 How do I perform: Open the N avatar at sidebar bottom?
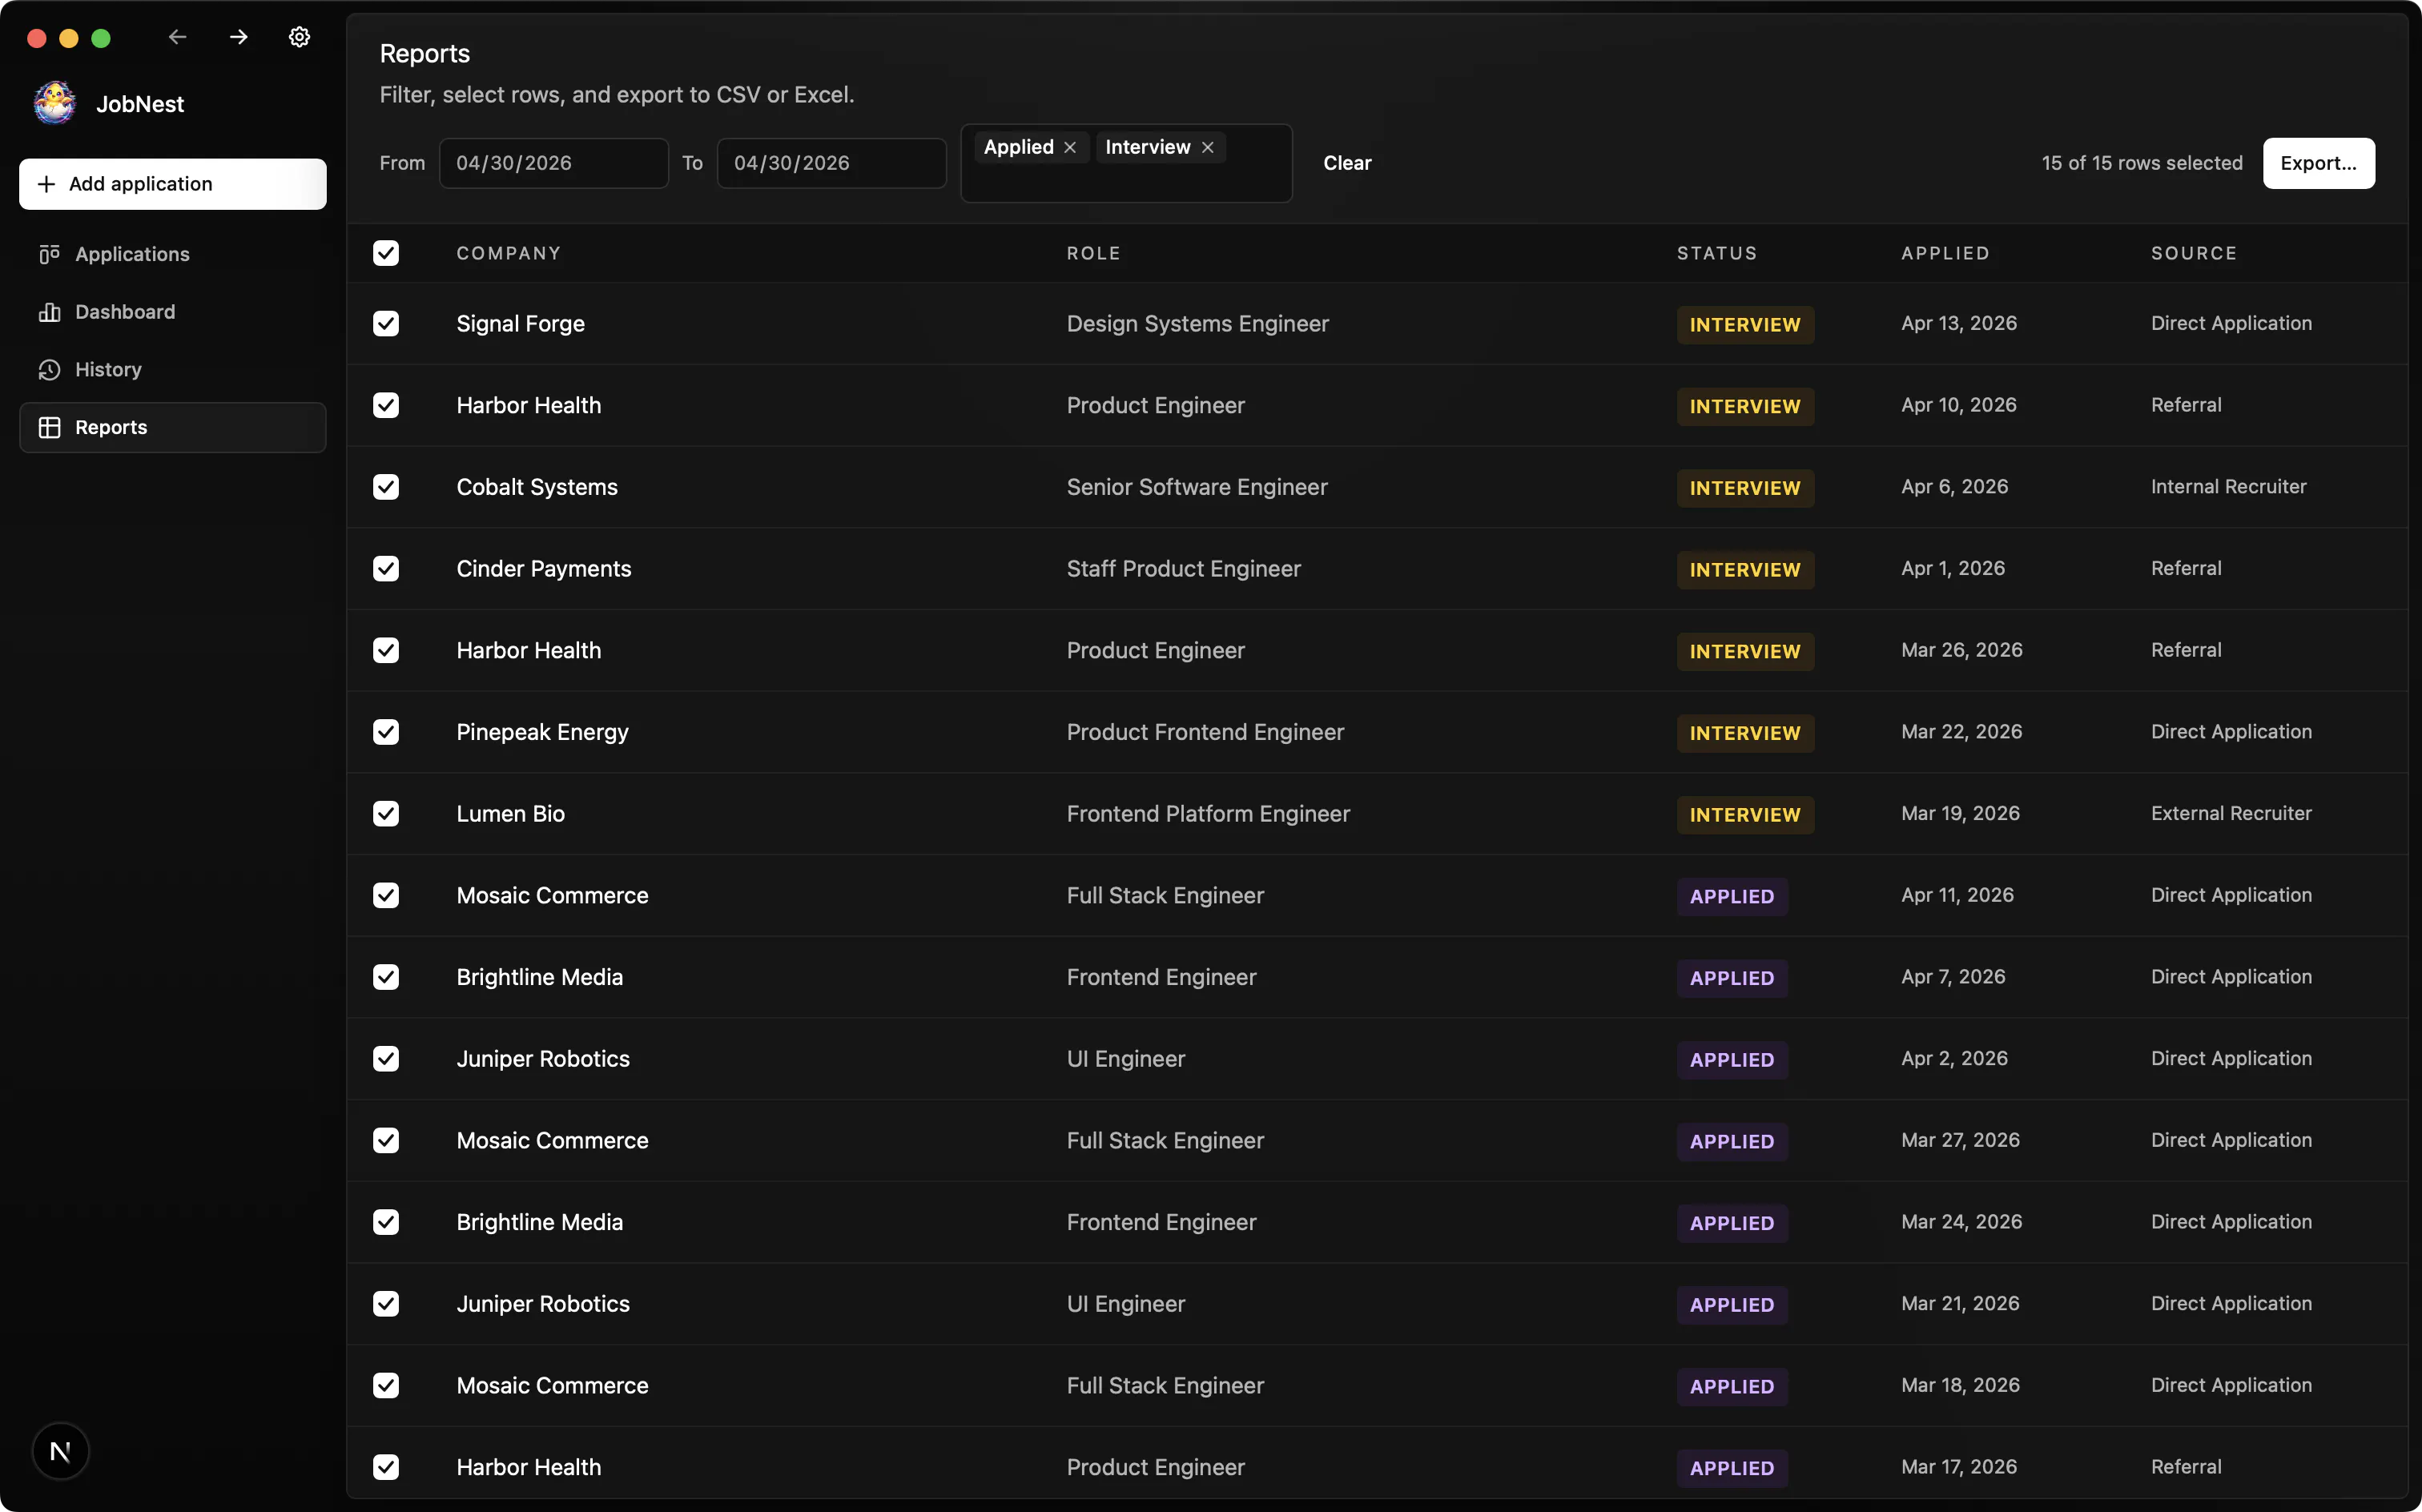(60, 1451)
